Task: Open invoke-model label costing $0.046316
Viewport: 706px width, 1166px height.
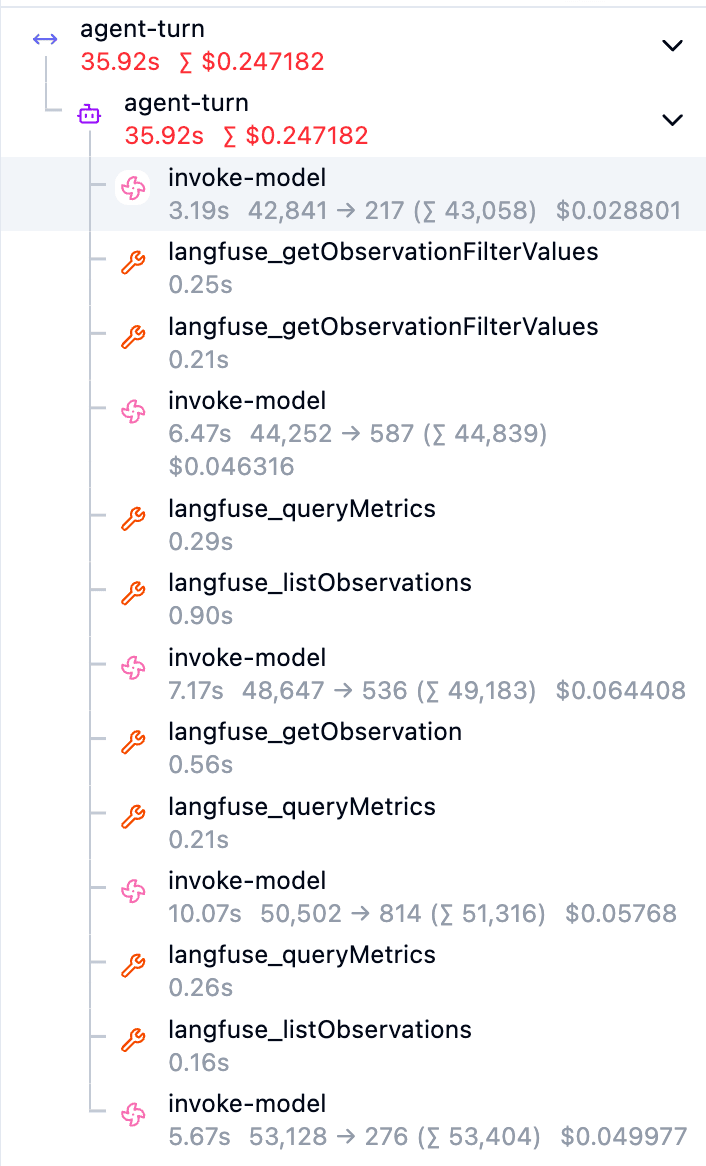Action: [247, 401]
